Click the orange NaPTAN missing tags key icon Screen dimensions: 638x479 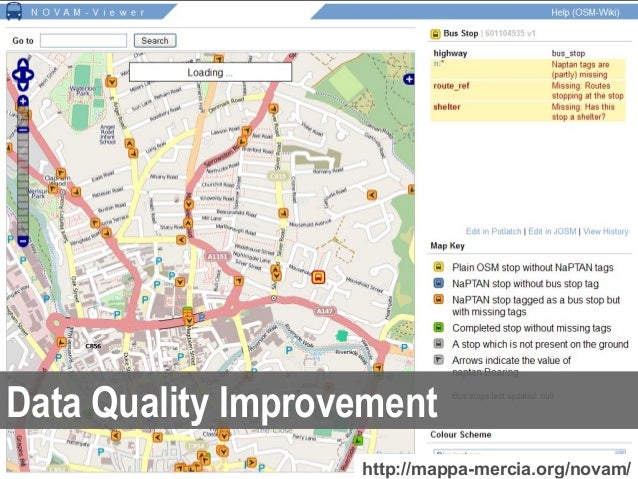(x=438, y=300)
